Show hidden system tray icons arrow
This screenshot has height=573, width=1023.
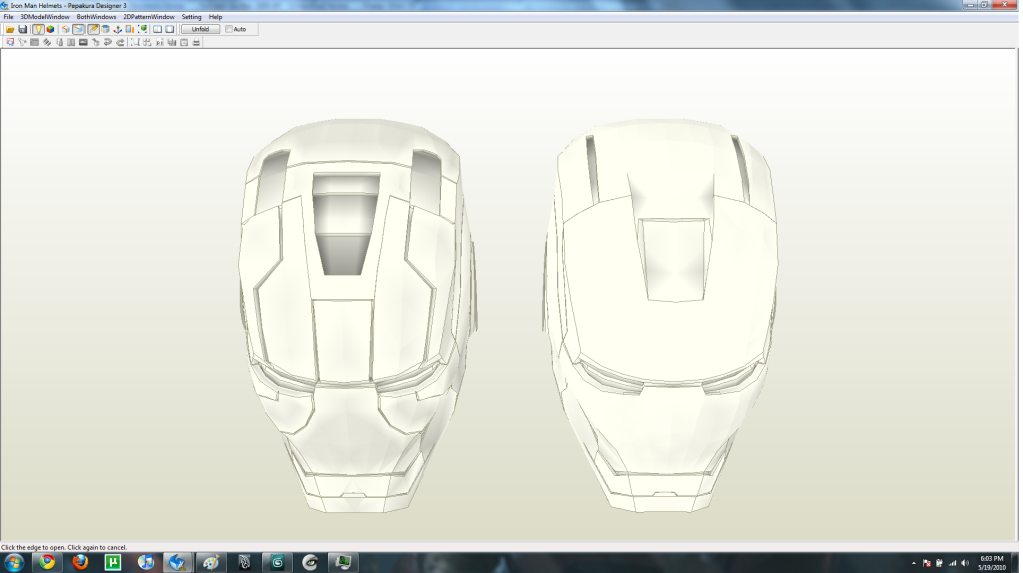point(913,563)
